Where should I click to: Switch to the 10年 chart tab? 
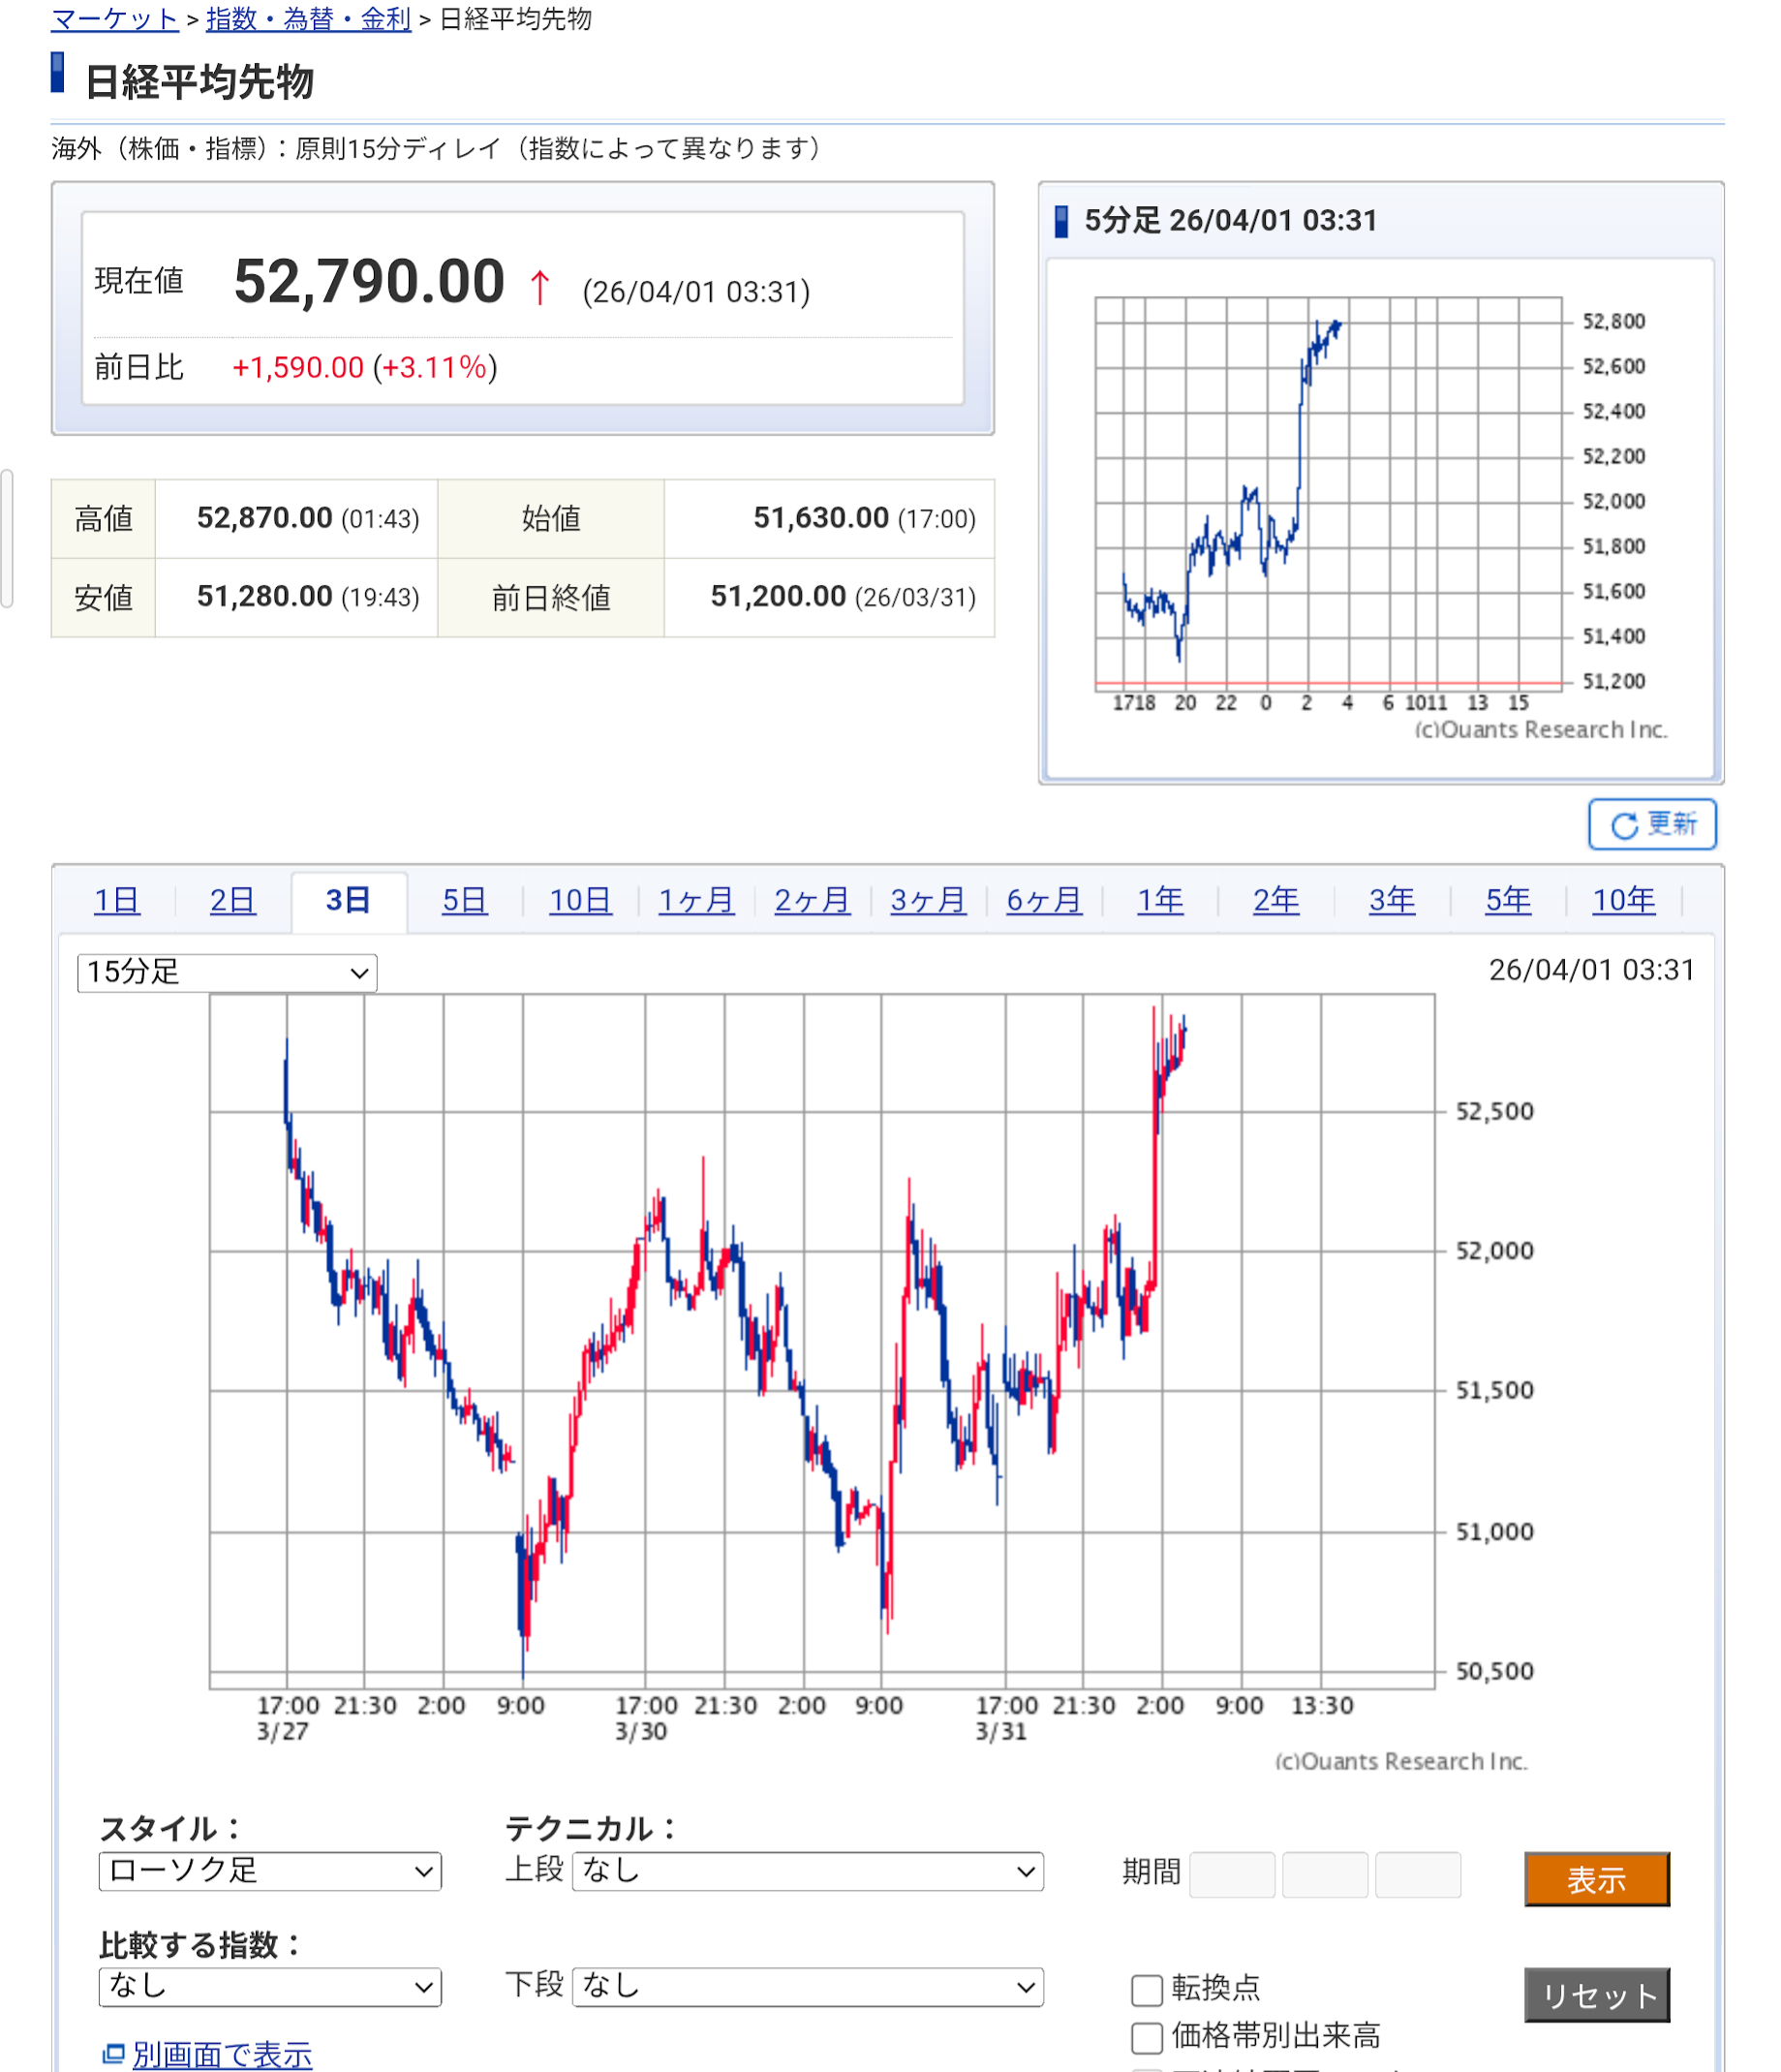(x=1623, y=900)
